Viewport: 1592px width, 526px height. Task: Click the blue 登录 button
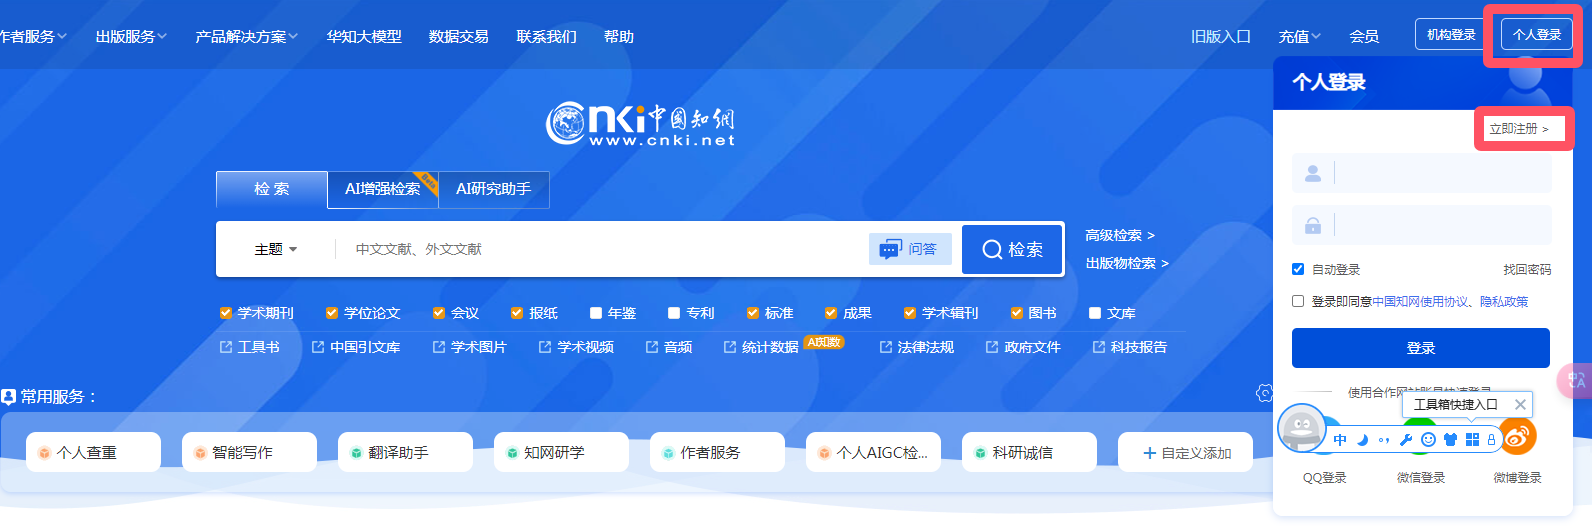coord(1421,348)
